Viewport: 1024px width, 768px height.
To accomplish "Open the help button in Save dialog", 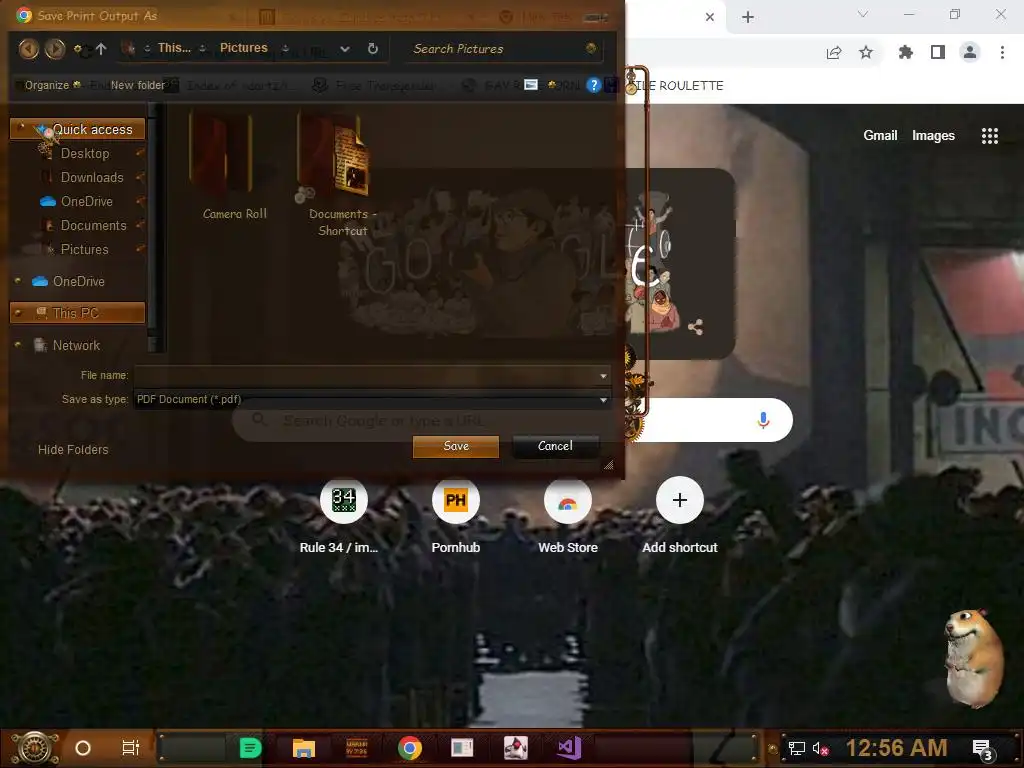I will coord(593,85).
